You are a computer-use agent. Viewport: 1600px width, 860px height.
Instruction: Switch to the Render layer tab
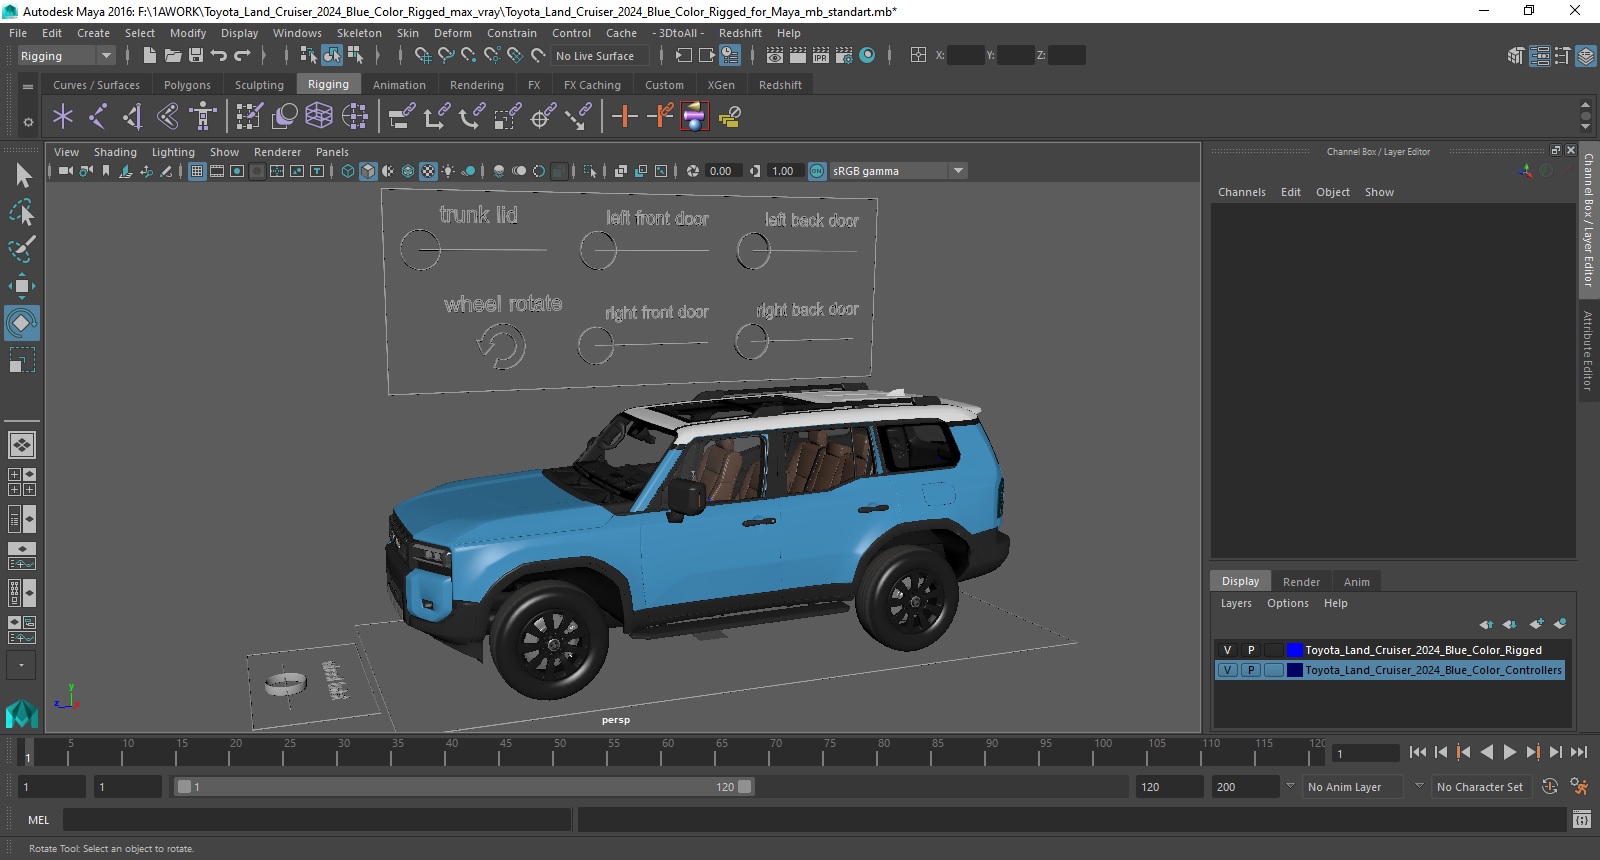[1301, 581]
